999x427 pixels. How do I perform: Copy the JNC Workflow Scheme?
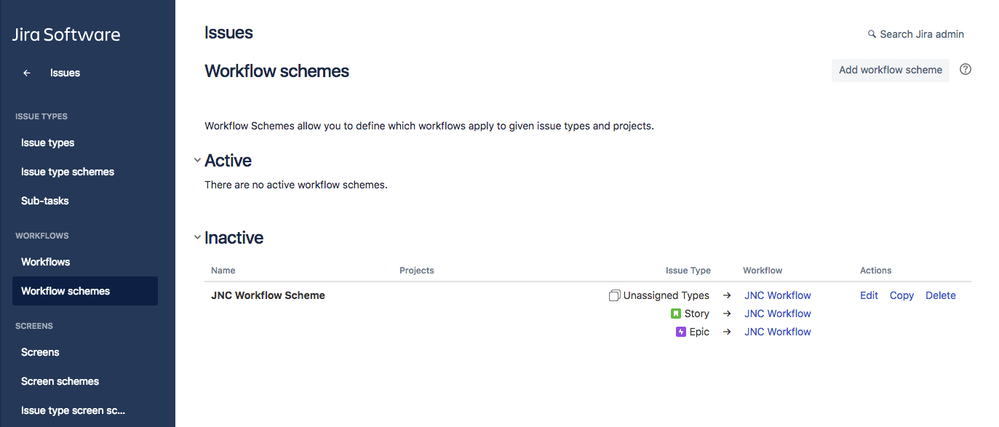[902, 295]
